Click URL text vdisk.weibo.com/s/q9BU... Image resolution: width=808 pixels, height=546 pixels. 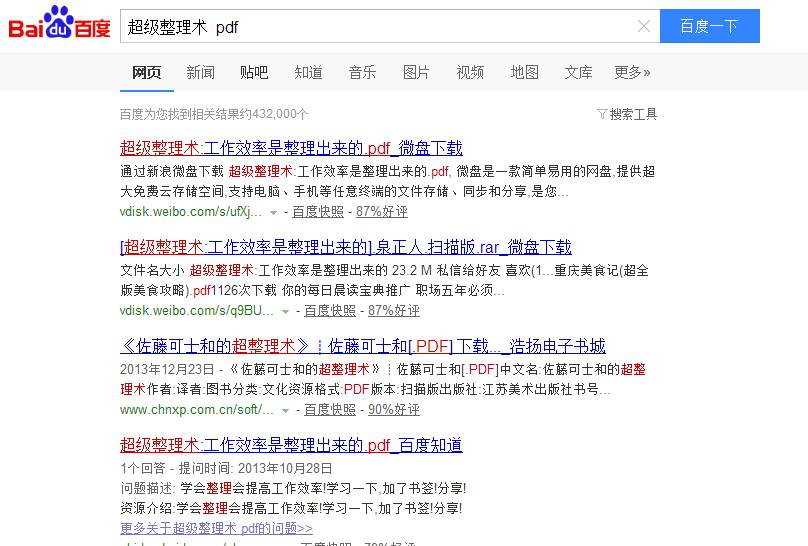coord(197,311)
